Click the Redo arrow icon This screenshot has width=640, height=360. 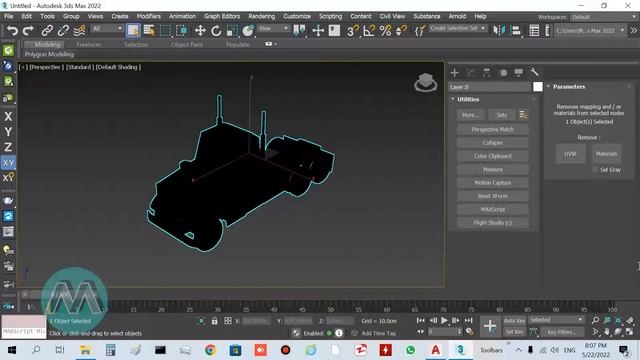click(28, 31)
